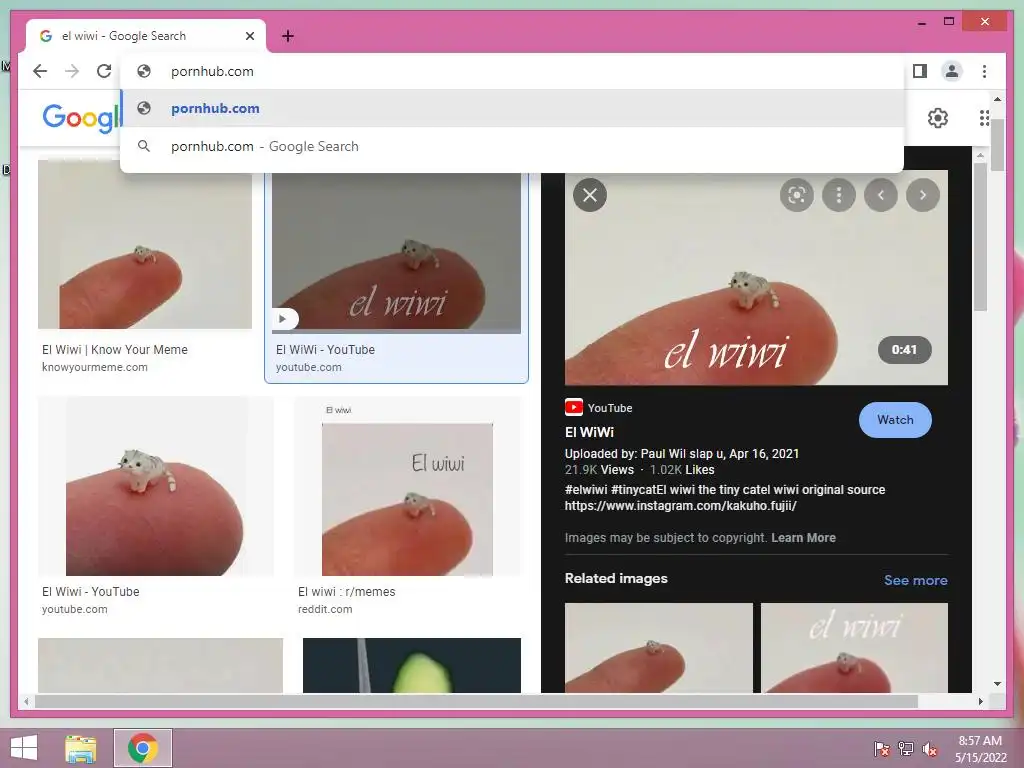
Task: Open second related image with el wiwi text
Action: pos(854,648)
